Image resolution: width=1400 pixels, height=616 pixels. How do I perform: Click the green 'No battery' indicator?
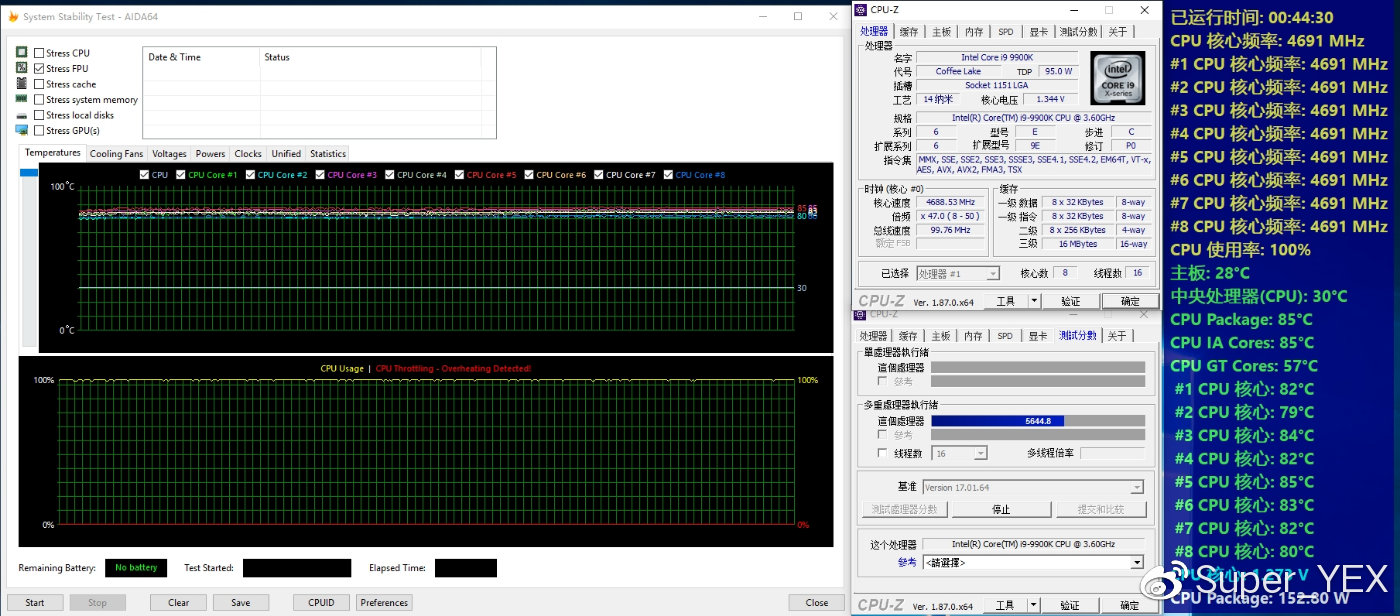tap(136, 568)
